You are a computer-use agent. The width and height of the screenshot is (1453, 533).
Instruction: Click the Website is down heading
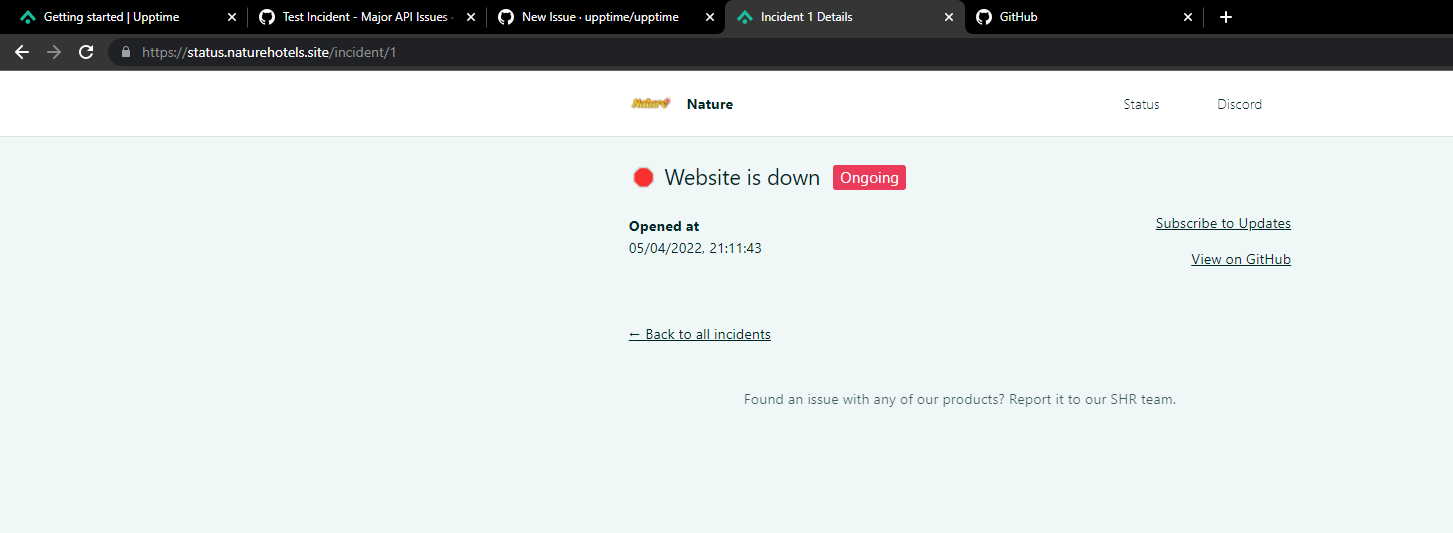742,178
